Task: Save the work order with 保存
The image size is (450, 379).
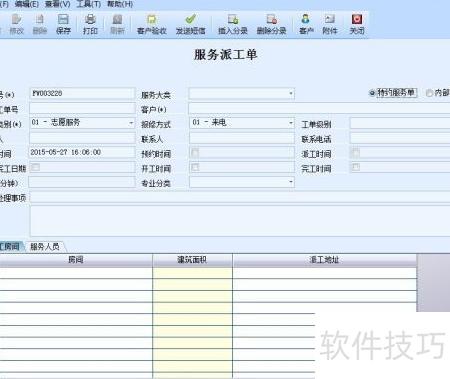Action: click(x=63, y=24)
